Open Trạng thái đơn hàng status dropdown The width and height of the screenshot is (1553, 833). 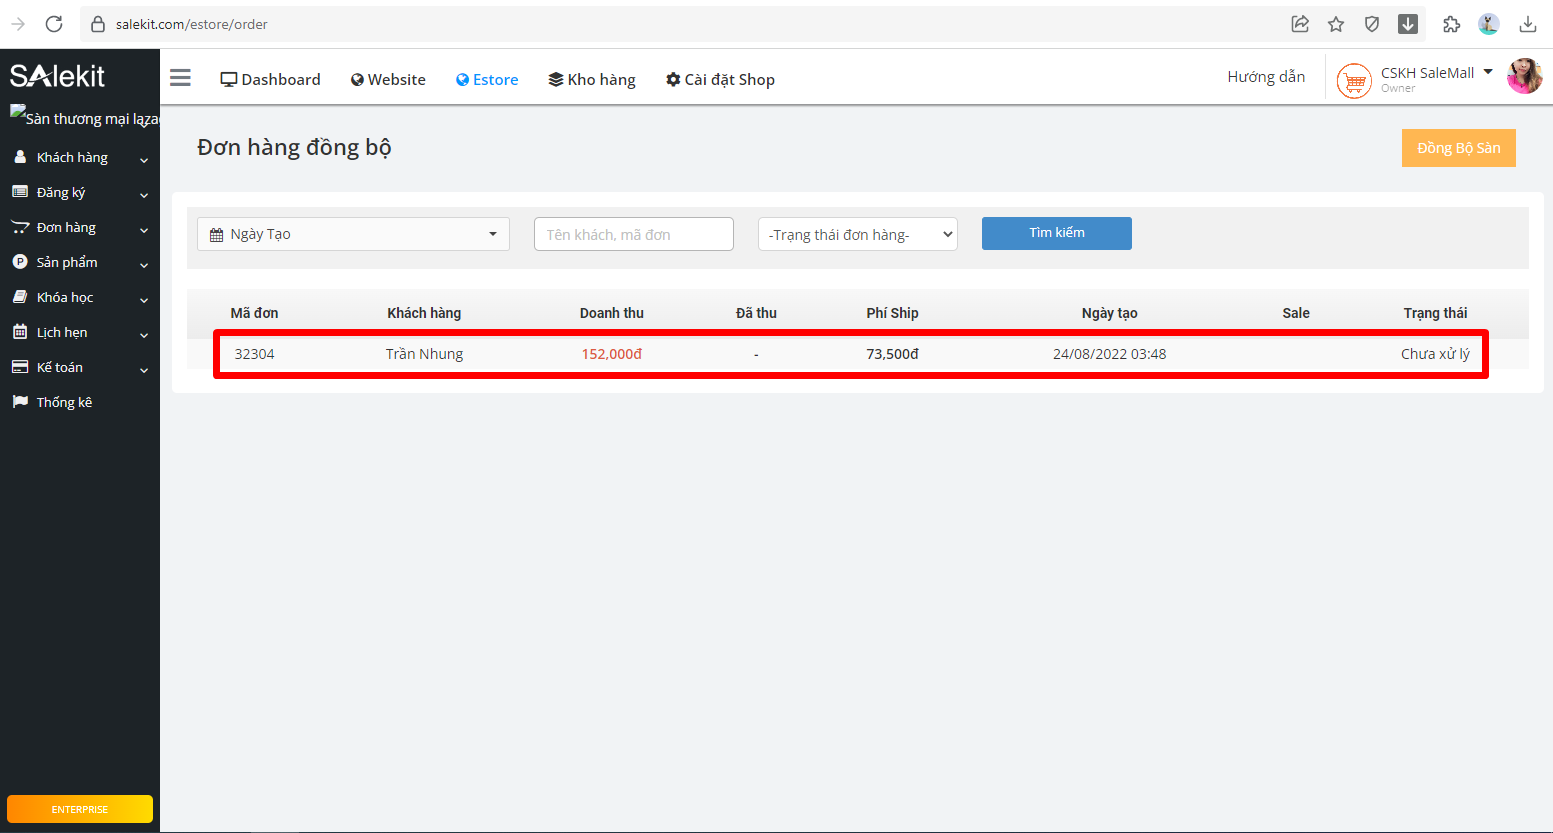pyautogui.click(x=857, y=235)
